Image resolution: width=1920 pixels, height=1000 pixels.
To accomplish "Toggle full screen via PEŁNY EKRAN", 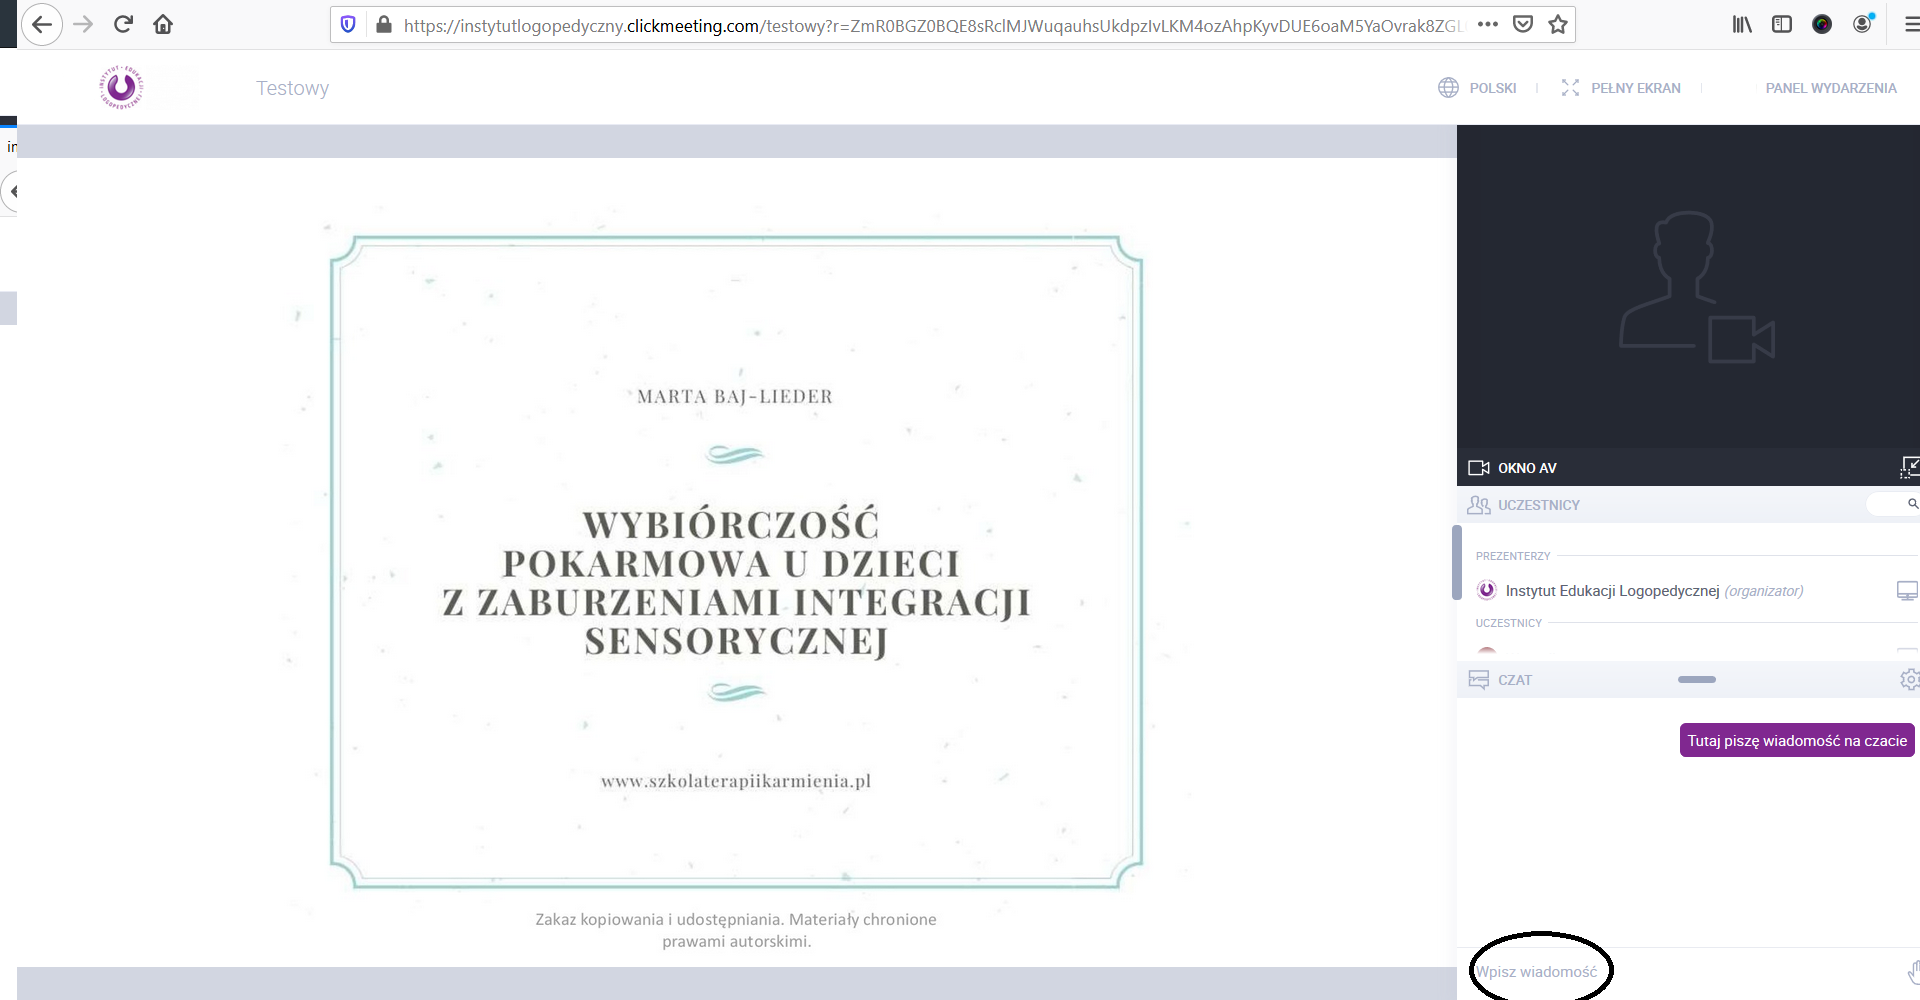I will [1621, 88].
